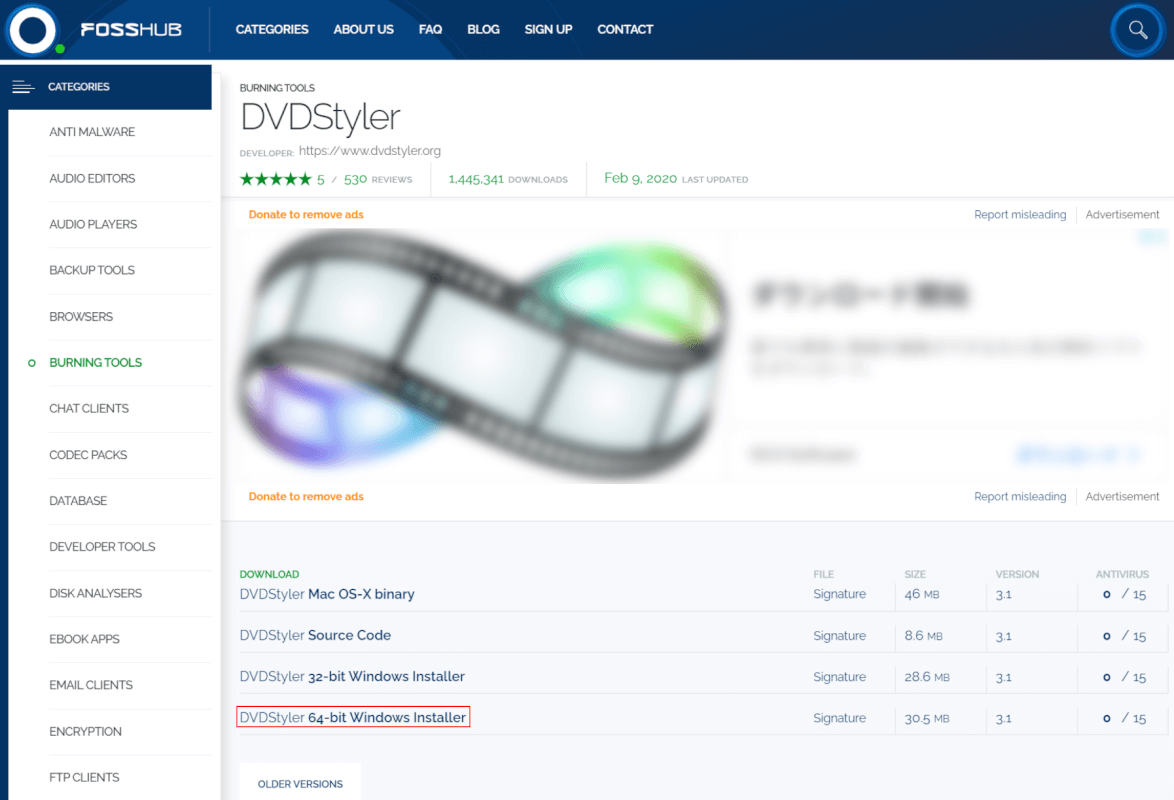The image size is (1174, 800).
Task: Select Audio Players category
Action: pos(93,224)
